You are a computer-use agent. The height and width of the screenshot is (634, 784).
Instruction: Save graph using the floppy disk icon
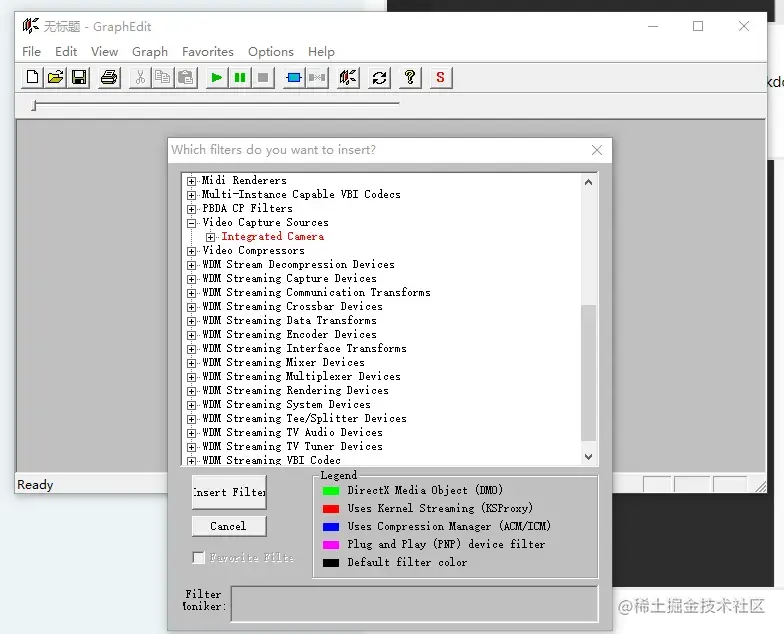pyautogui.click(x=79, y=78)
